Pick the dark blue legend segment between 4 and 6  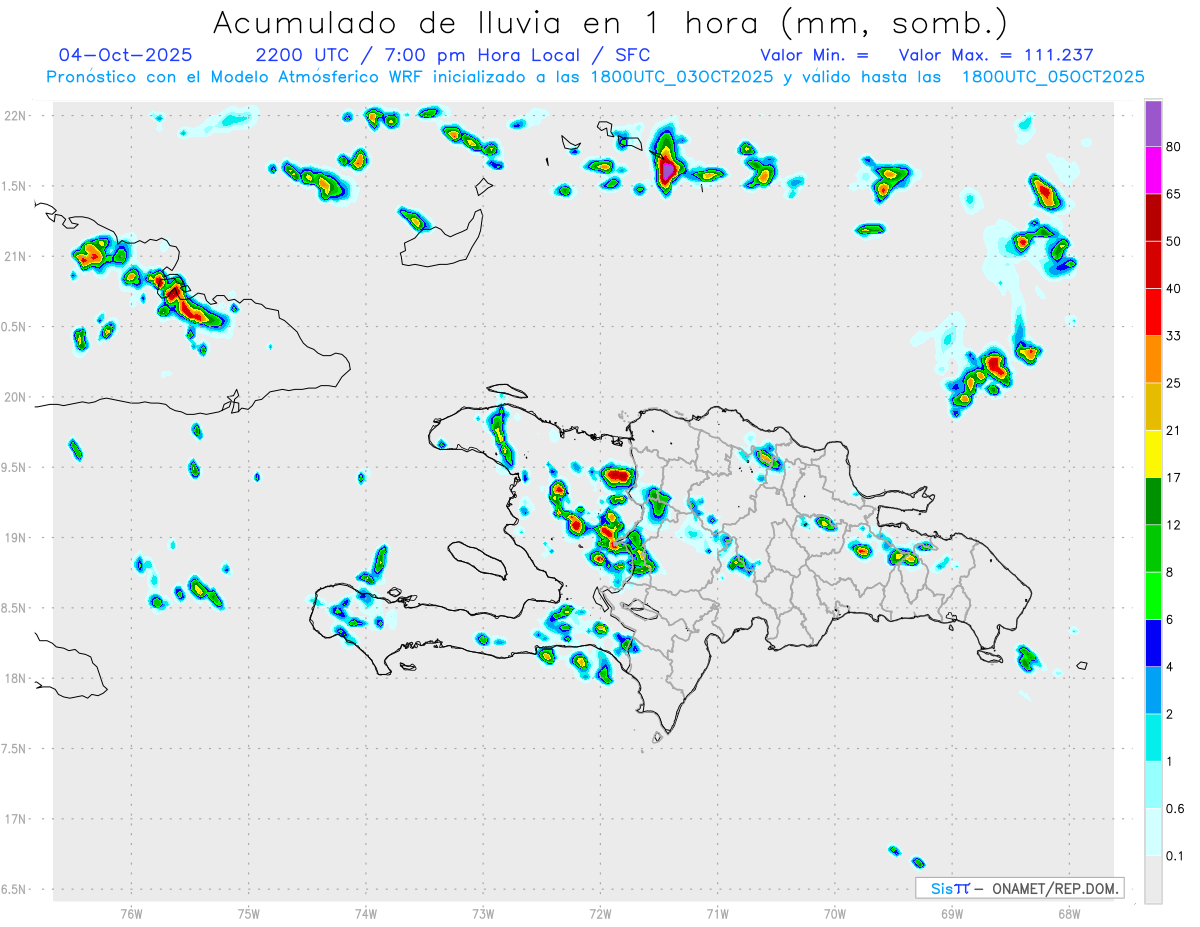click(1153, 643)
